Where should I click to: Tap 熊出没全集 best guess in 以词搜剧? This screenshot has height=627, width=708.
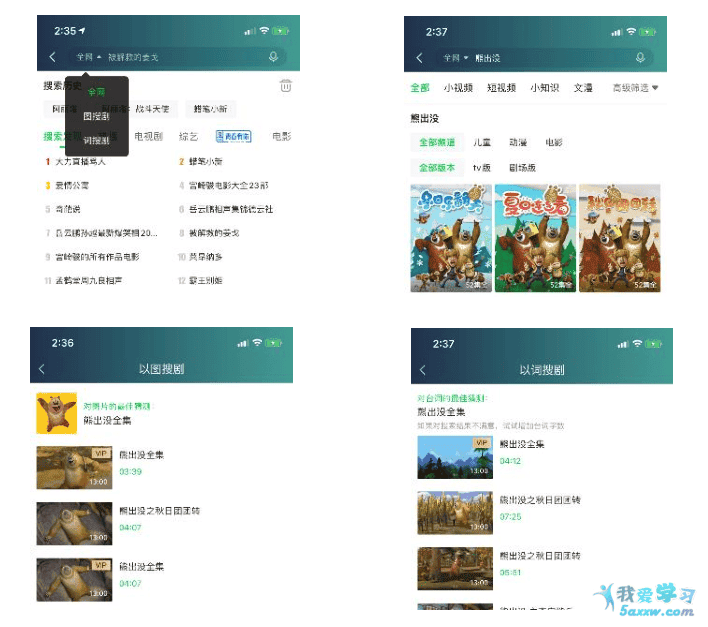coord(441,412)
